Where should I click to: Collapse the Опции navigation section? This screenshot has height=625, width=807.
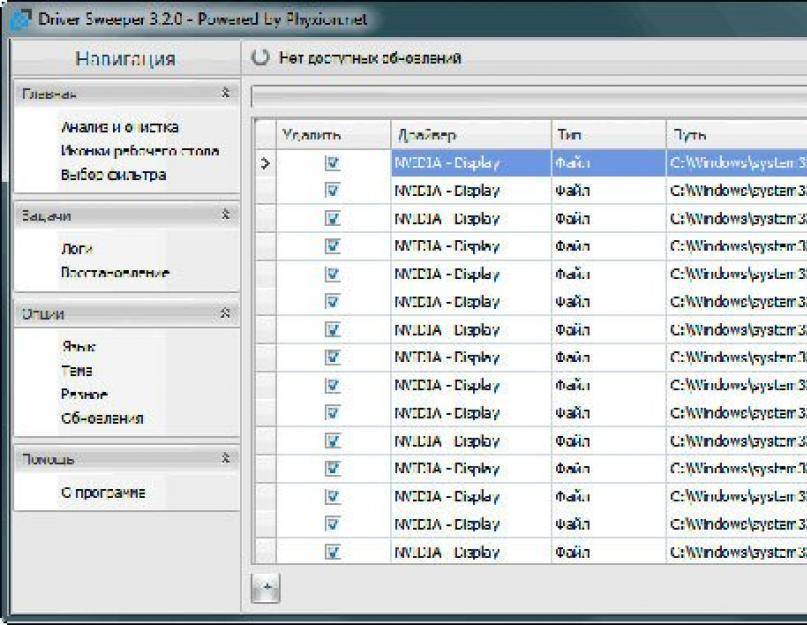[225, 313]
